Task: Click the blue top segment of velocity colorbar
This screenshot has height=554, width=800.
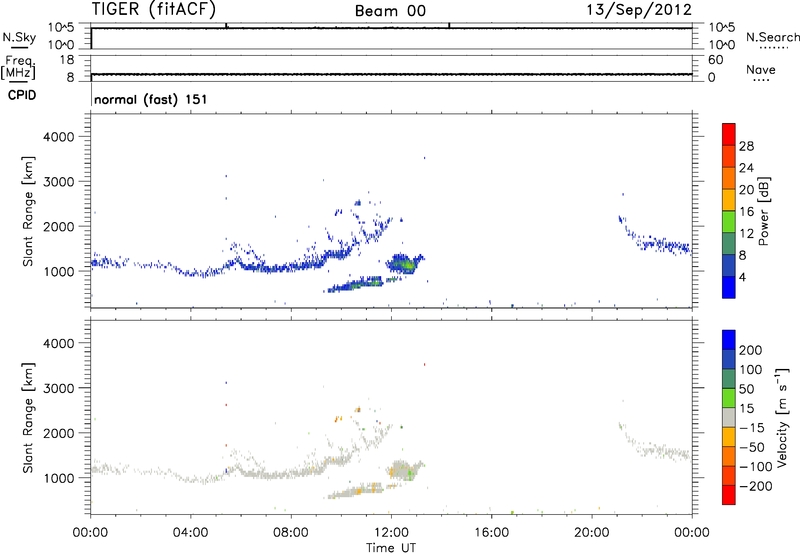Action: (x=729, y=340)
